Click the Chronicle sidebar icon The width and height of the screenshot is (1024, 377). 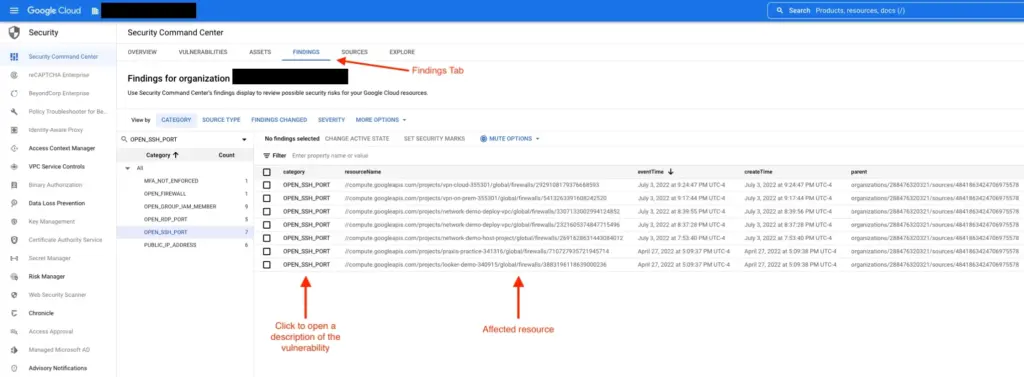(x=14, y=313)
